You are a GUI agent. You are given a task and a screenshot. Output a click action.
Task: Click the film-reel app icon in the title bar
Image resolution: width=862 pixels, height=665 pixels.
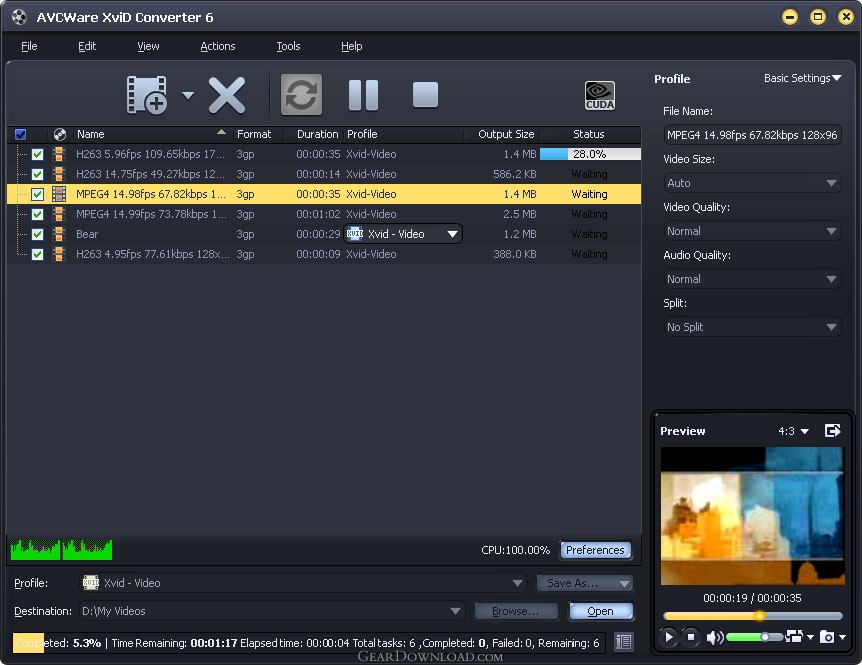tap(19, 17)
